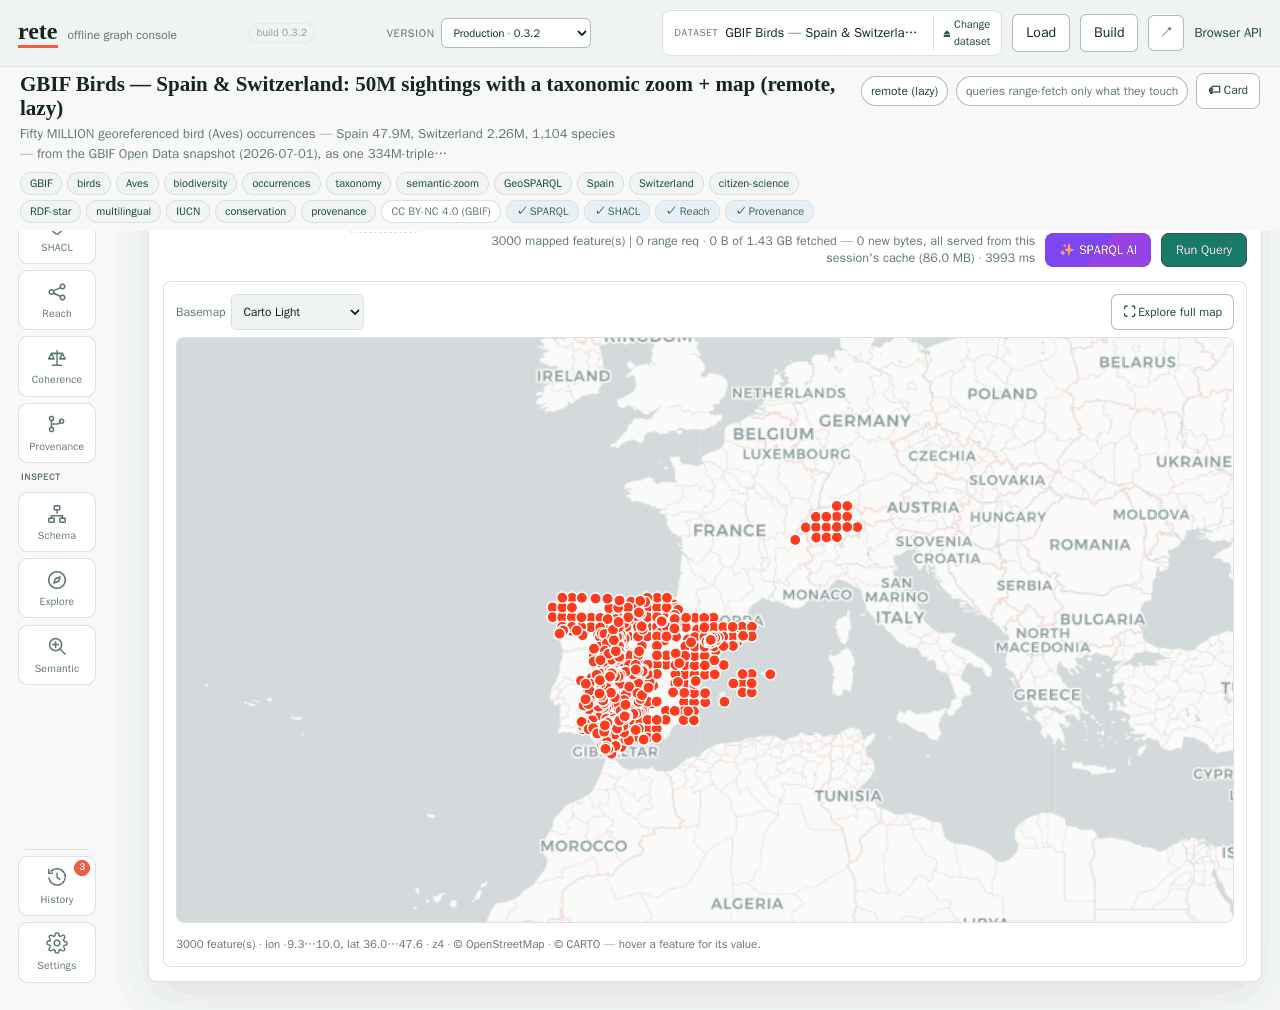Toggle the SHACL check chip
1280x1010 pixels.
coord(617,211)
